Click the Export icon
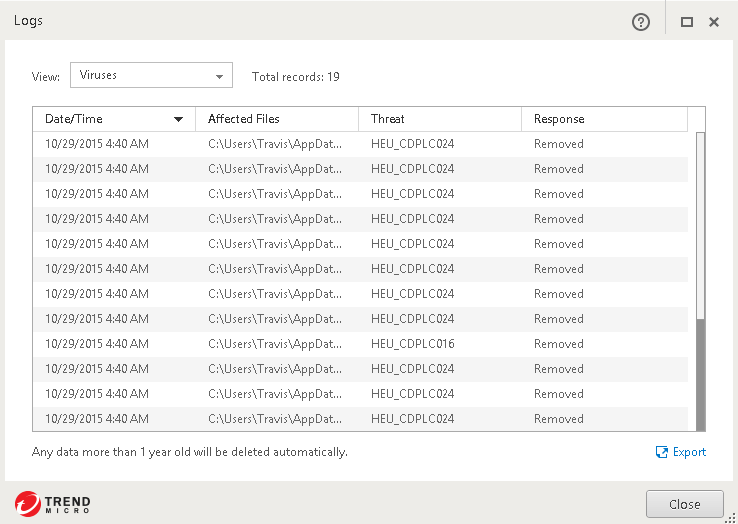The width and height of the screenshot is (738, 524). click(661, 452)
